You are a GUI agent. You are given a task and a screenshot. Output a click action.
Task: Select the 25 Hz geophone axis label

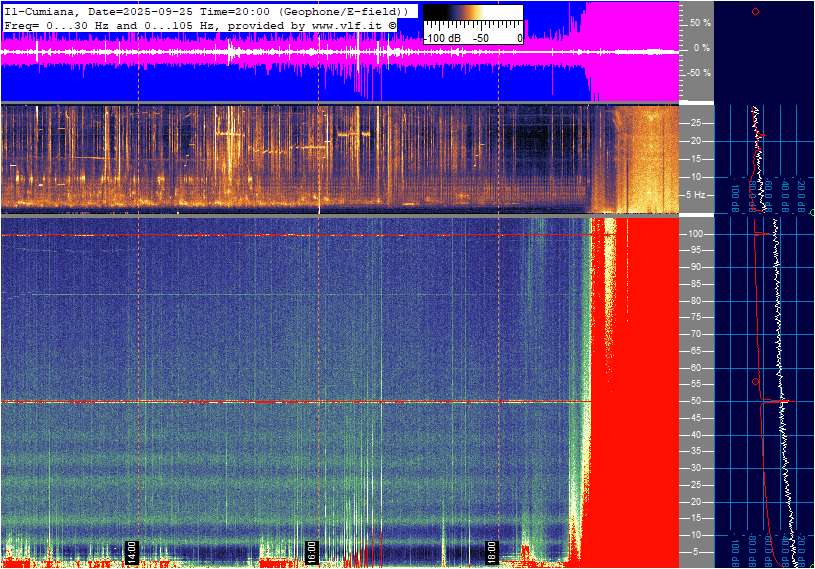pos(695,123)
